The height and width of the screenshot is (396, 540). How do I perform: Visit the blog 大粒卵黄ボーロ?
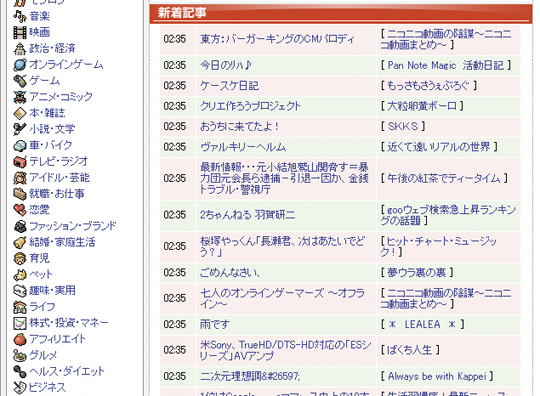(422, 106)
